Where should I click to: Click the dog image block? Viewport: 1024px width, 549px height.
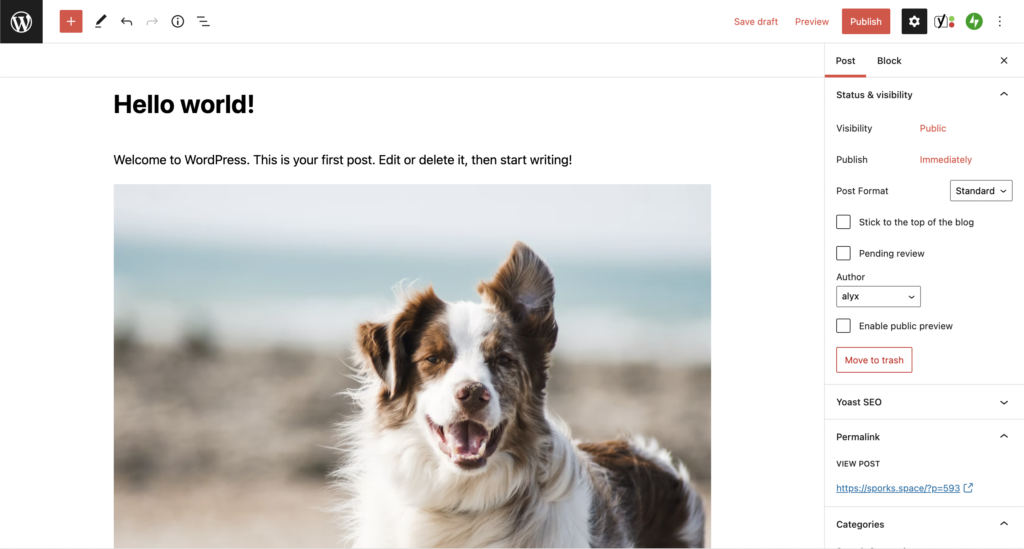[412, 366]
